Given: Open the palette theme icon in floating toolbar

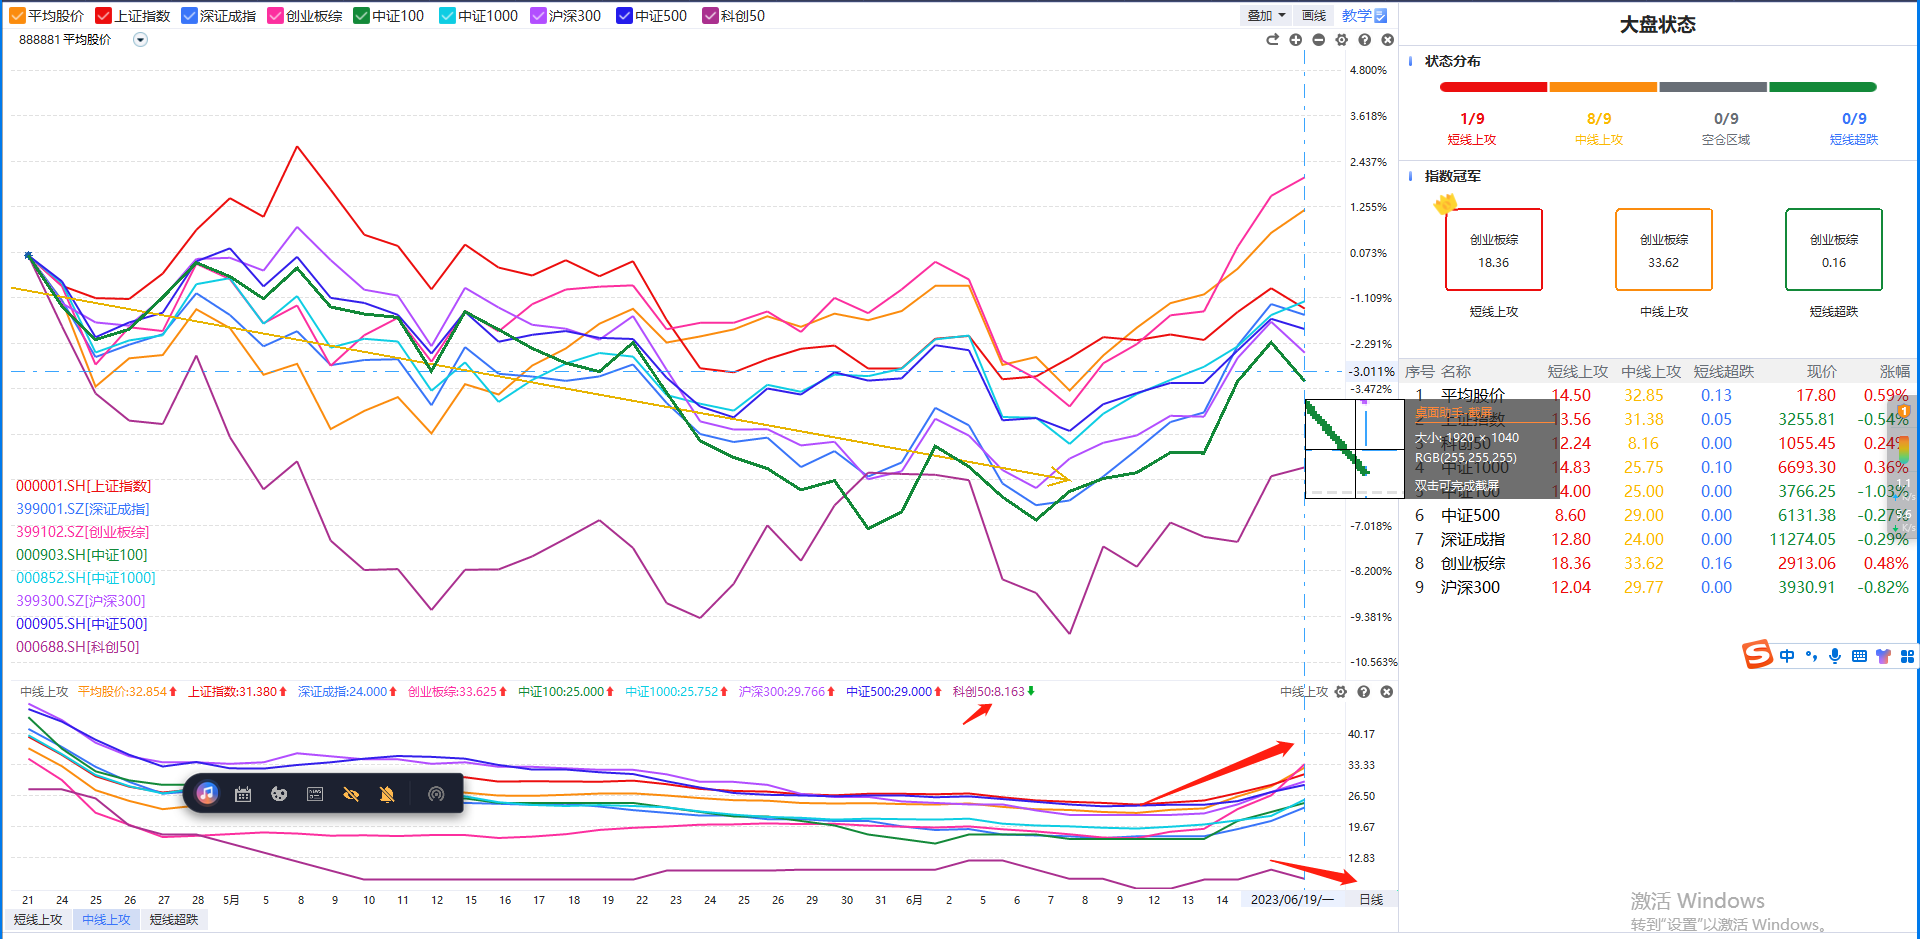Looking at the screenshot, I should tap(279, 794).
